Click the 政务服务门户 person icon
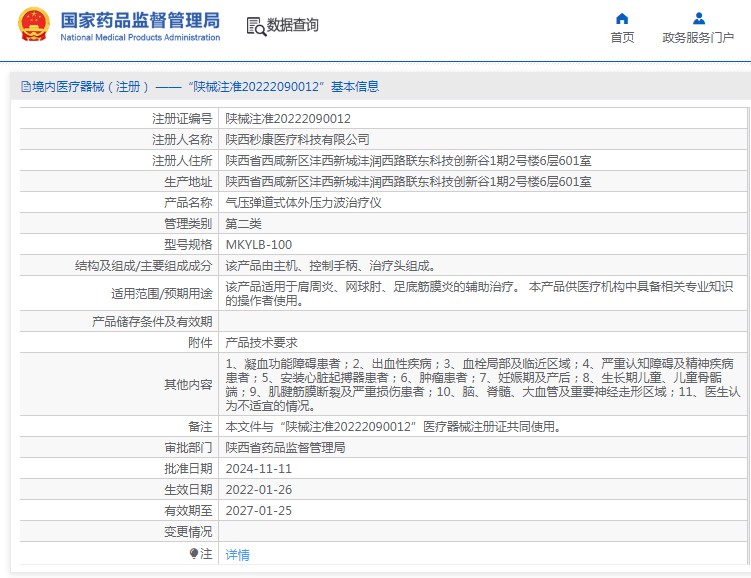The image size is (751, 578). (698, 18)
